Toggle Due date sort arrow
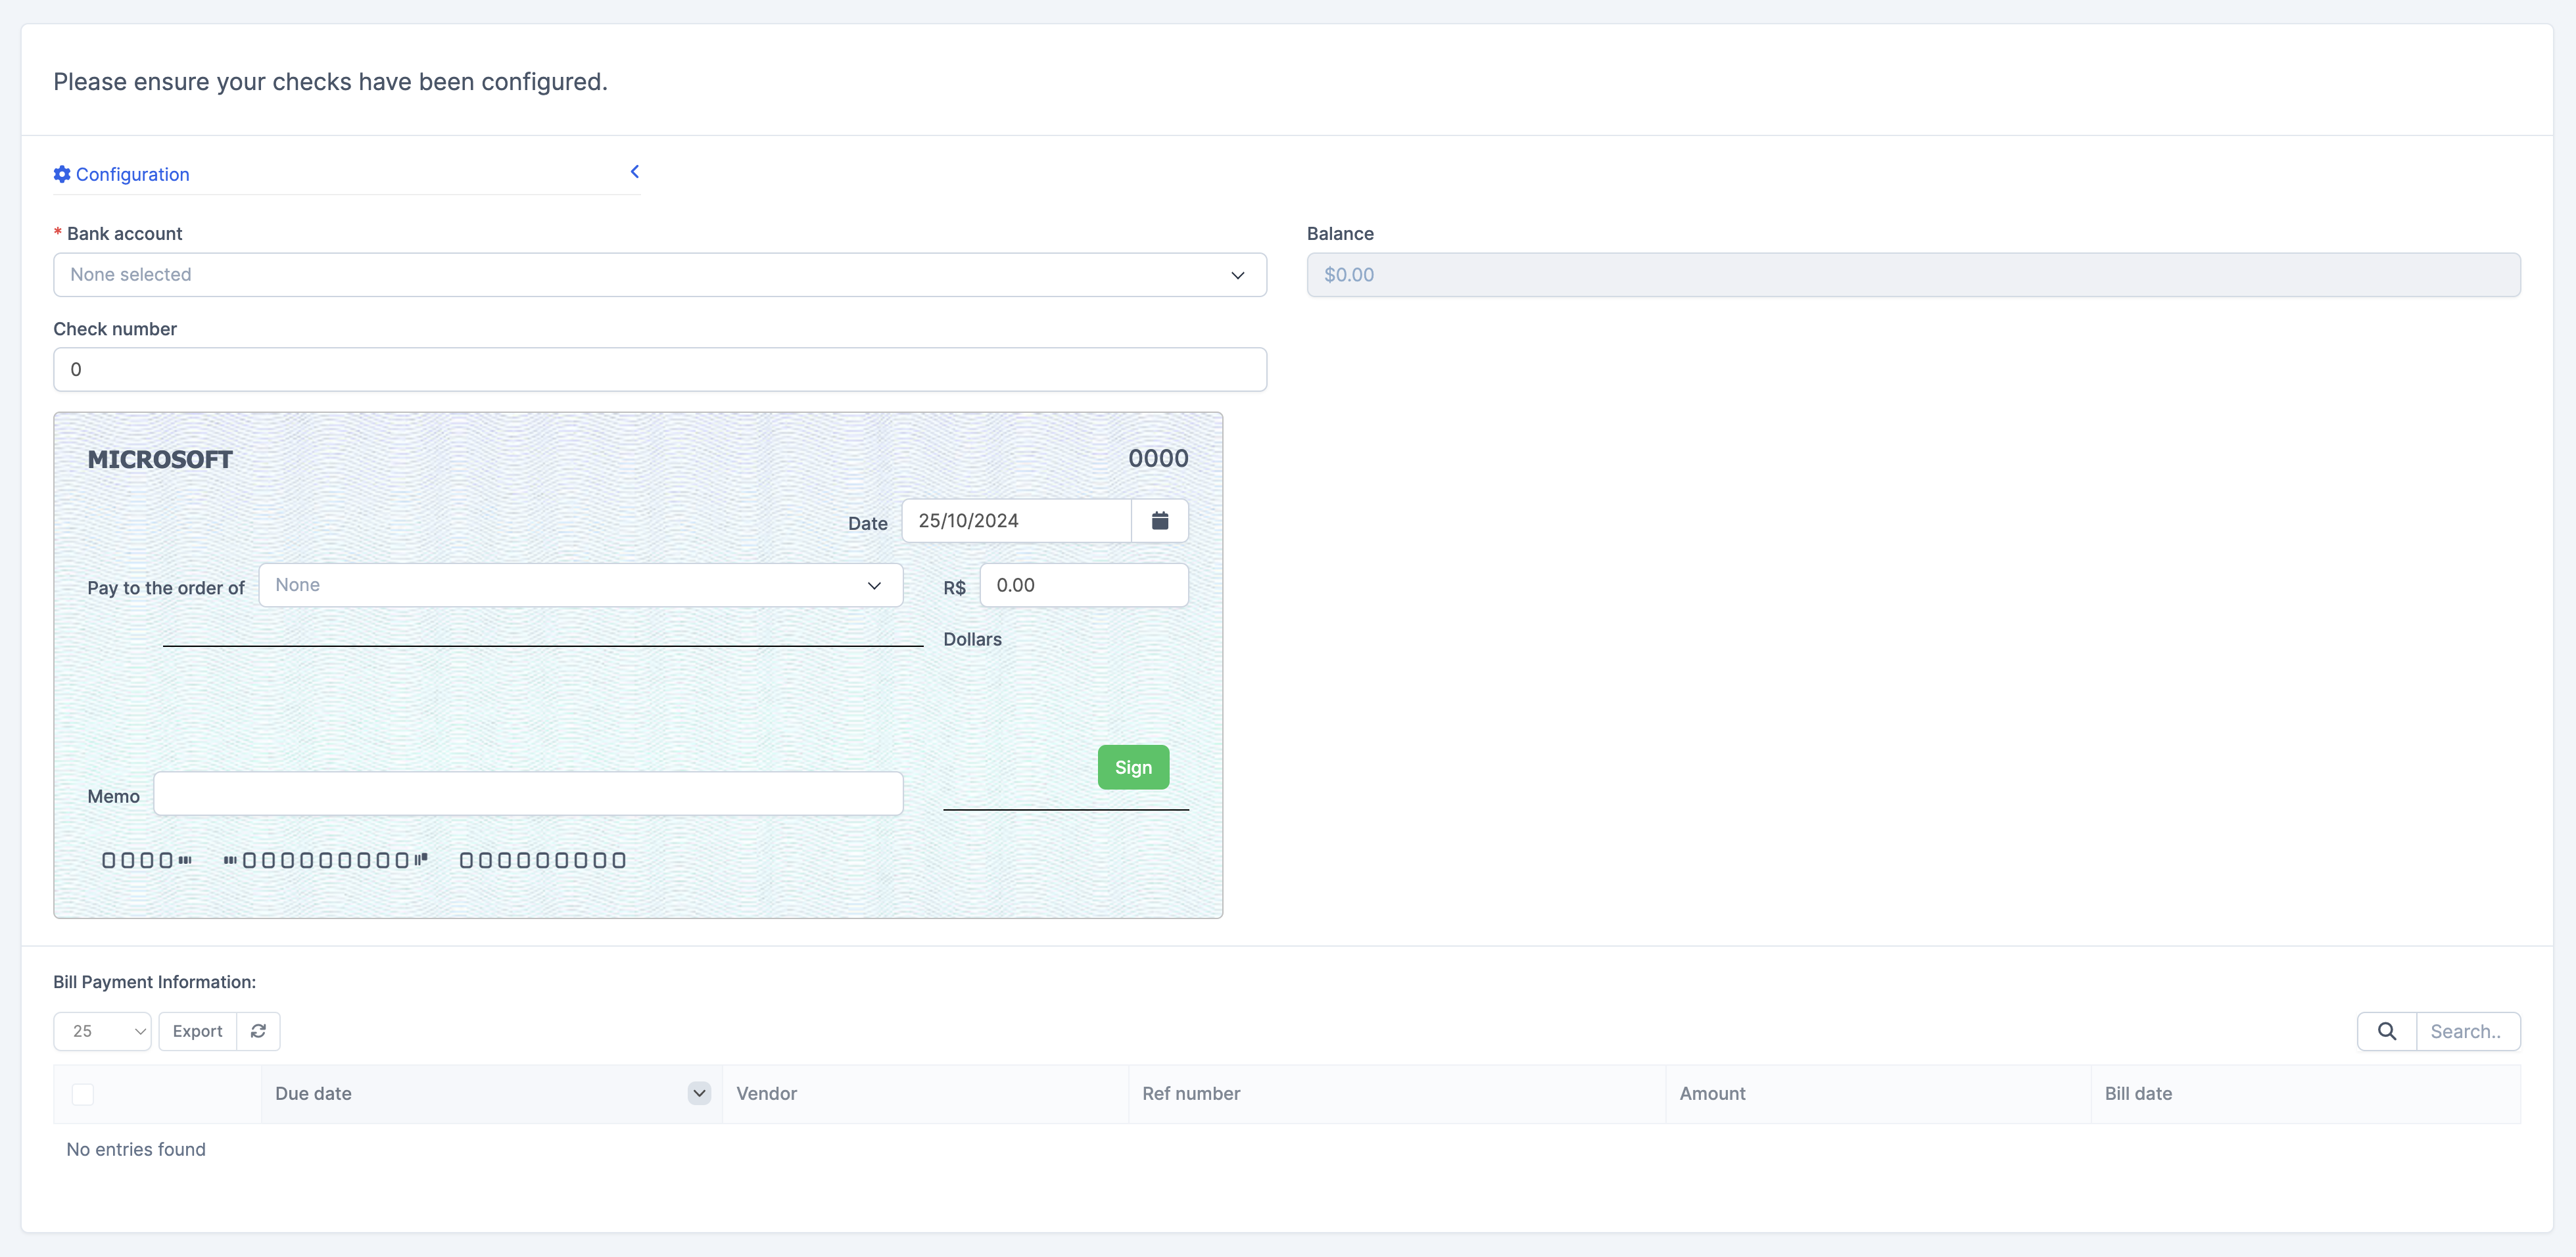 point(699,1093)
